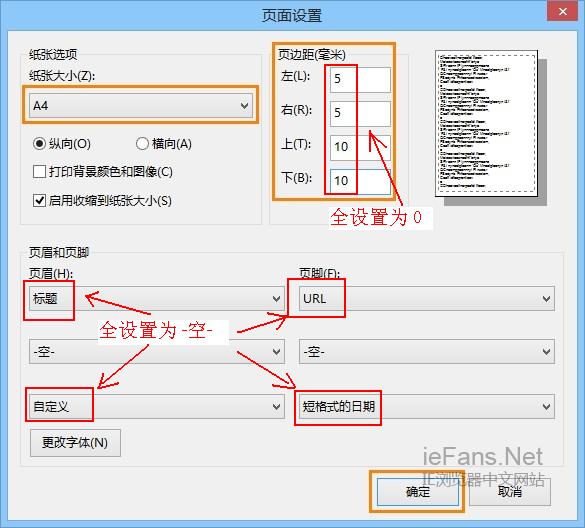The image size is (585, 528).
Task: Uncheck 启用收缩到纸张大小 checkbox
Action: pos(39,200)
